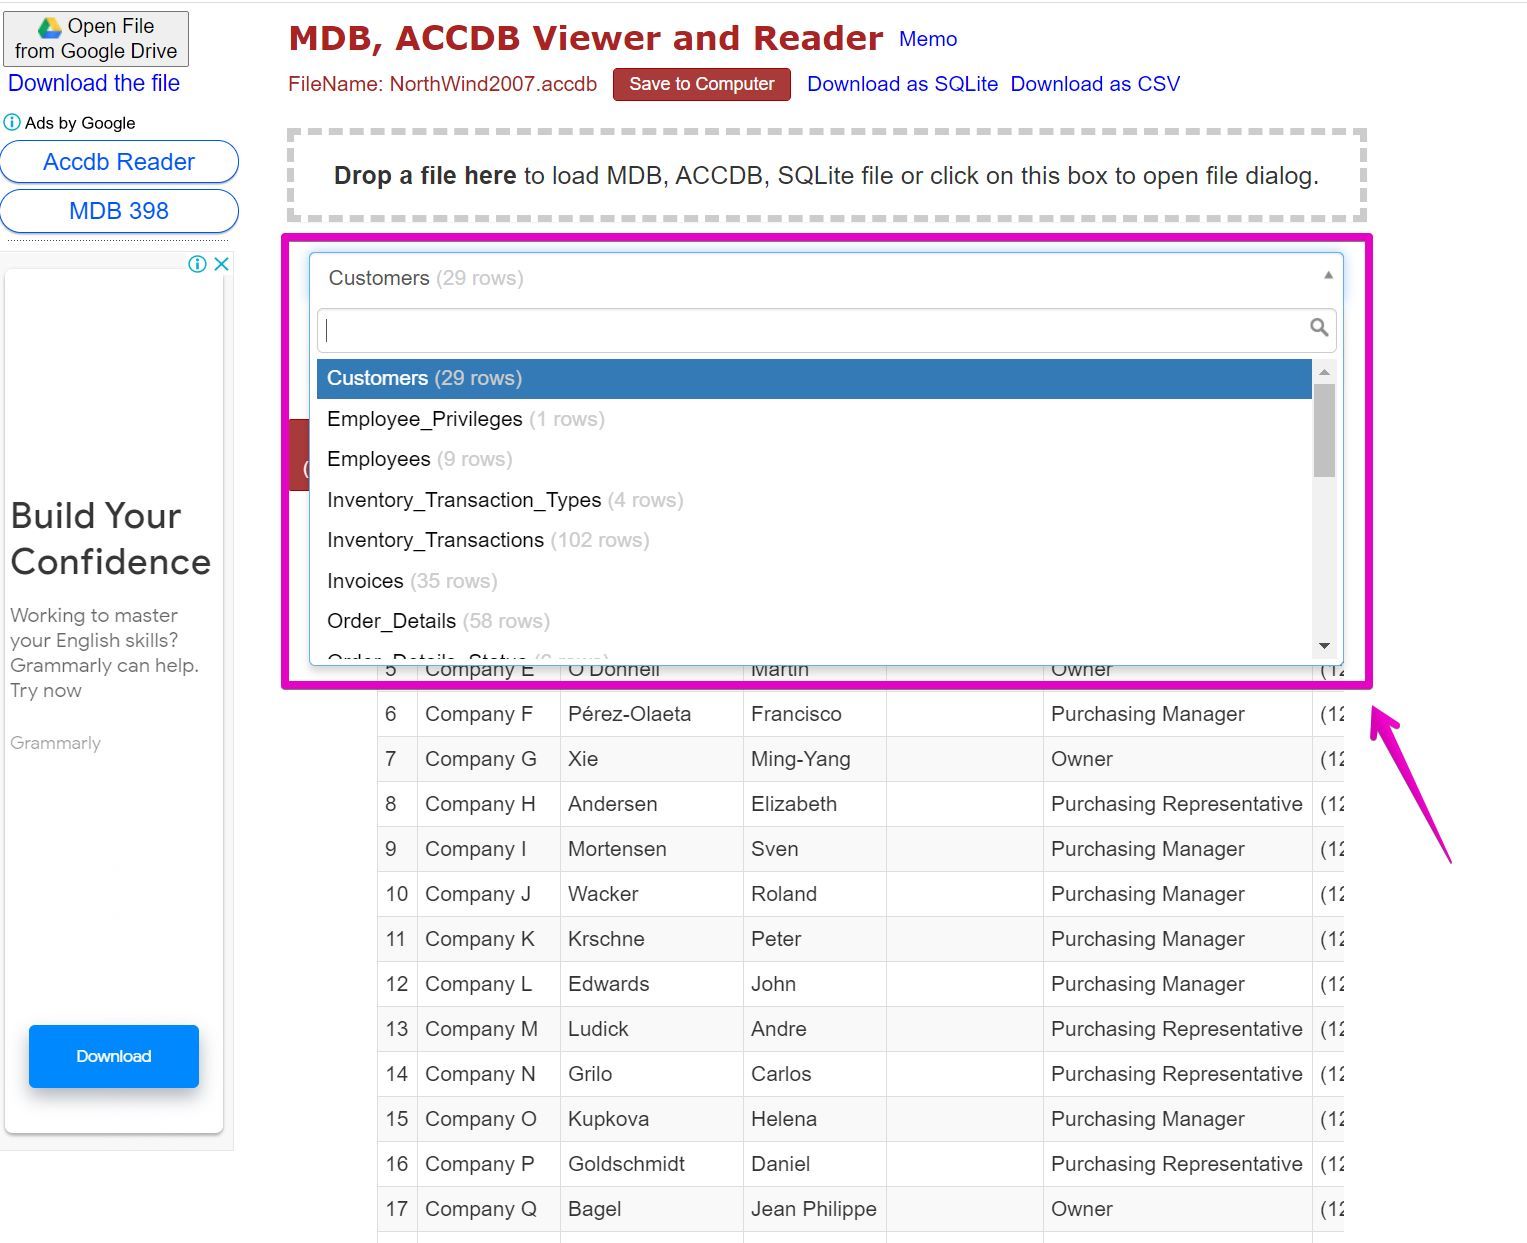Click Save to Computer button

click(x=701, y=84)
